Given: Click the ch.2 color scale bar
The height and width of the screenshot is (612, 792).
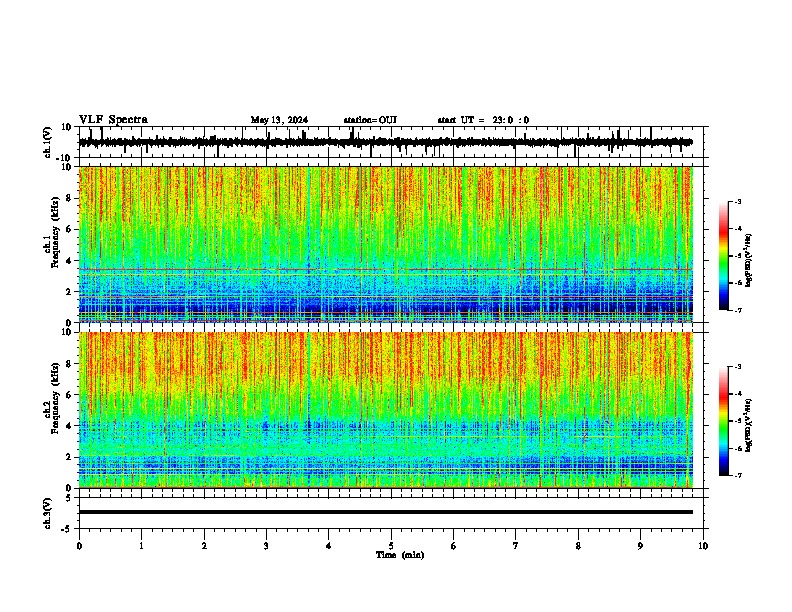Looking at the screenshot, I should 724,421.
